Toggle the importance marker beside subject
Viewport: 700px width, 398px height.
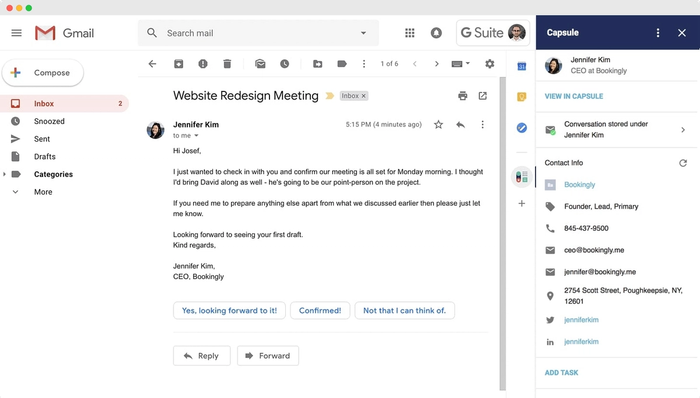point(329,96)
